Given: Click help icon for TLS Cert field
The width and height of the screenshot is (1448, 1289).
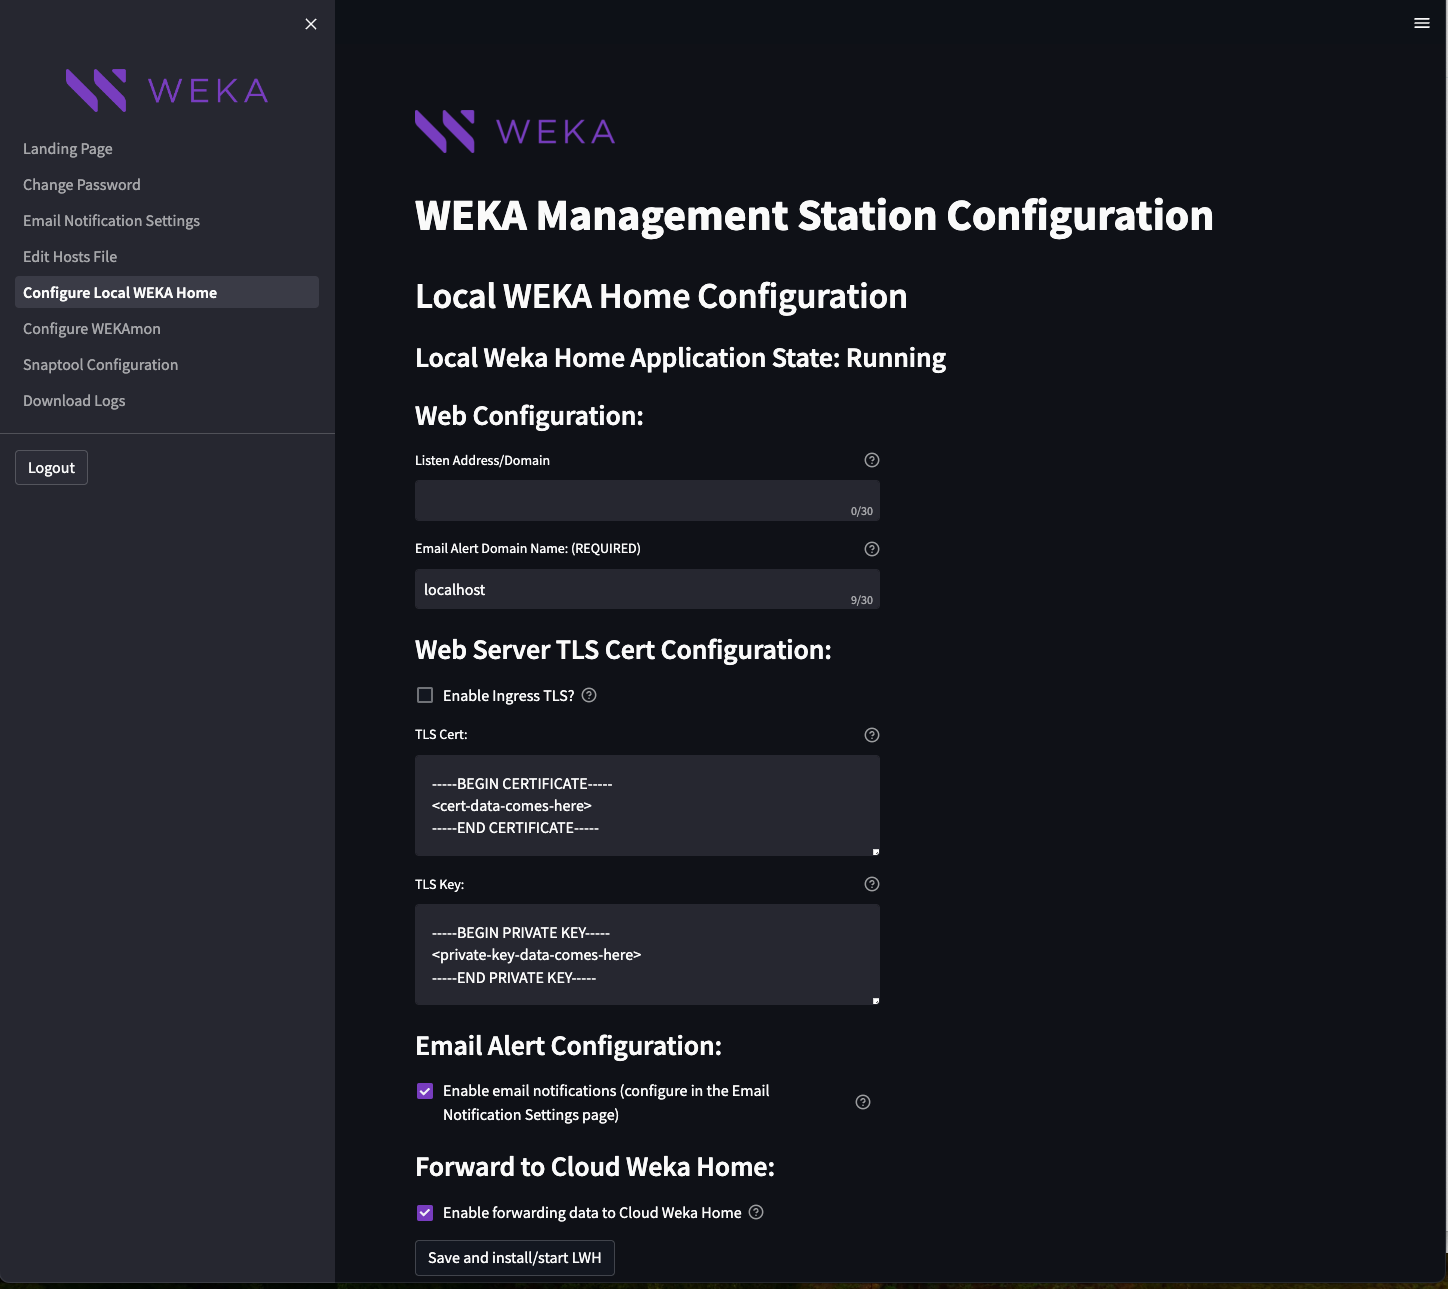Looking at the screenshot, I should [x=871, y=735].
